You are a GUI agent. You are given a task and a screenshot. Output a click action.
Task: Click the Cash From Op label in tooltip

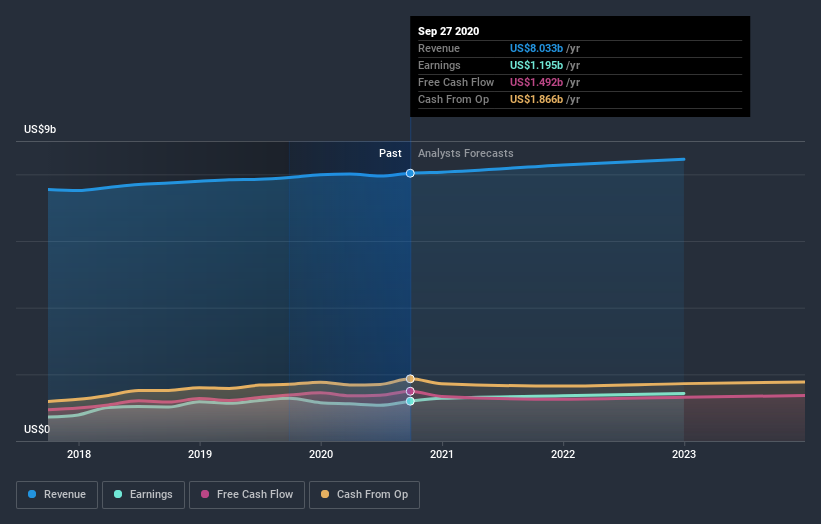click(x=453, y=99)
